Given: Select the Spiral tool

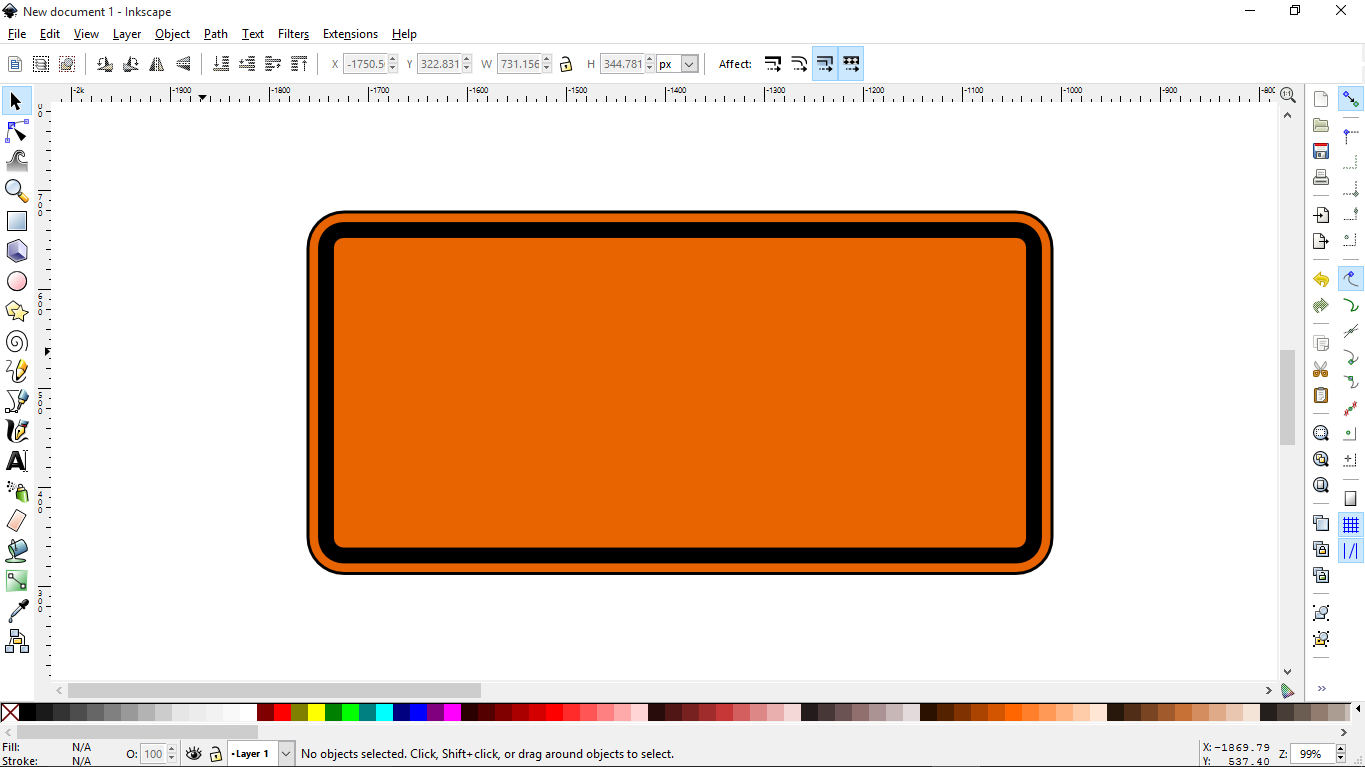Looking at the screenshot, I should click(16, 341).
